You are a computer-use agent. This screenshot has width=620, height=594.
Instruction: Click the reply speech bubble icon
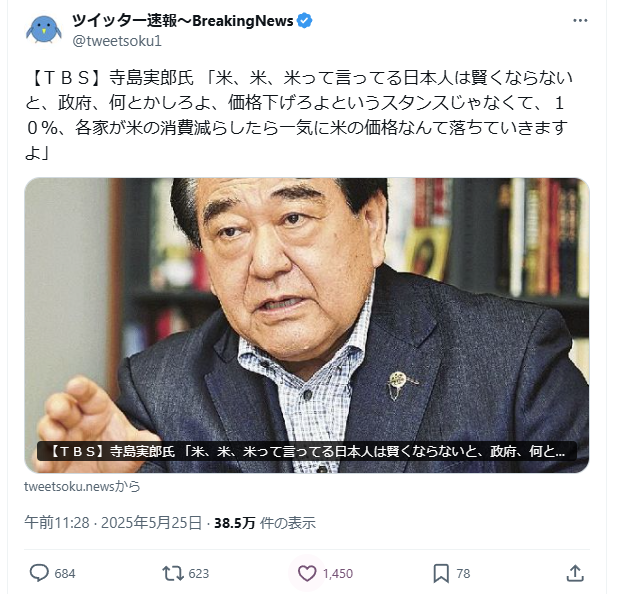click(x=39, y=573)
